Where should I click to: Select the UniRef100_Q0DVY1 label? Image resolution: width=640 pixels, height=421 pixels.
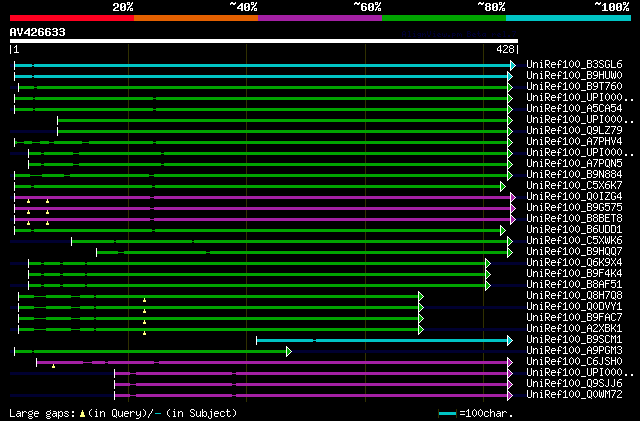tap(574, 307)
